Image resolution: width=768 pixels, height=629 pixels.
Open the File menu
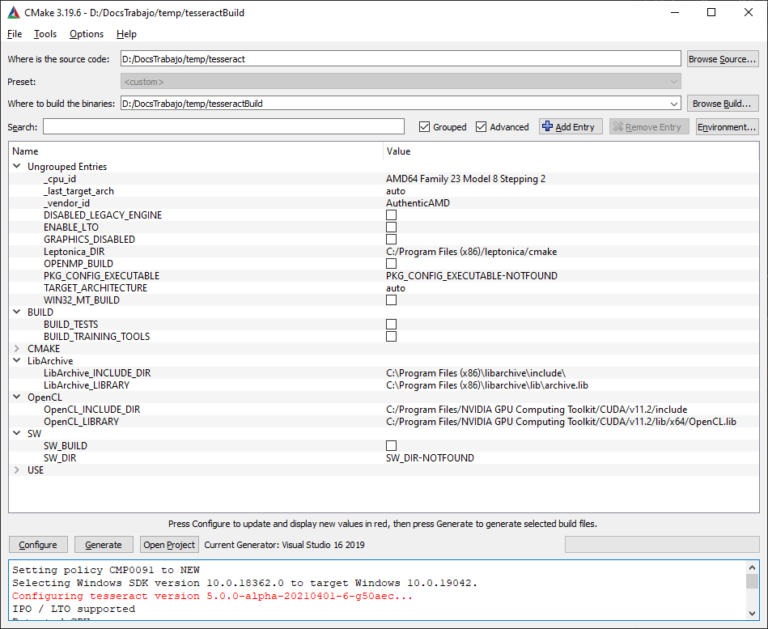[x=15, y=34]
